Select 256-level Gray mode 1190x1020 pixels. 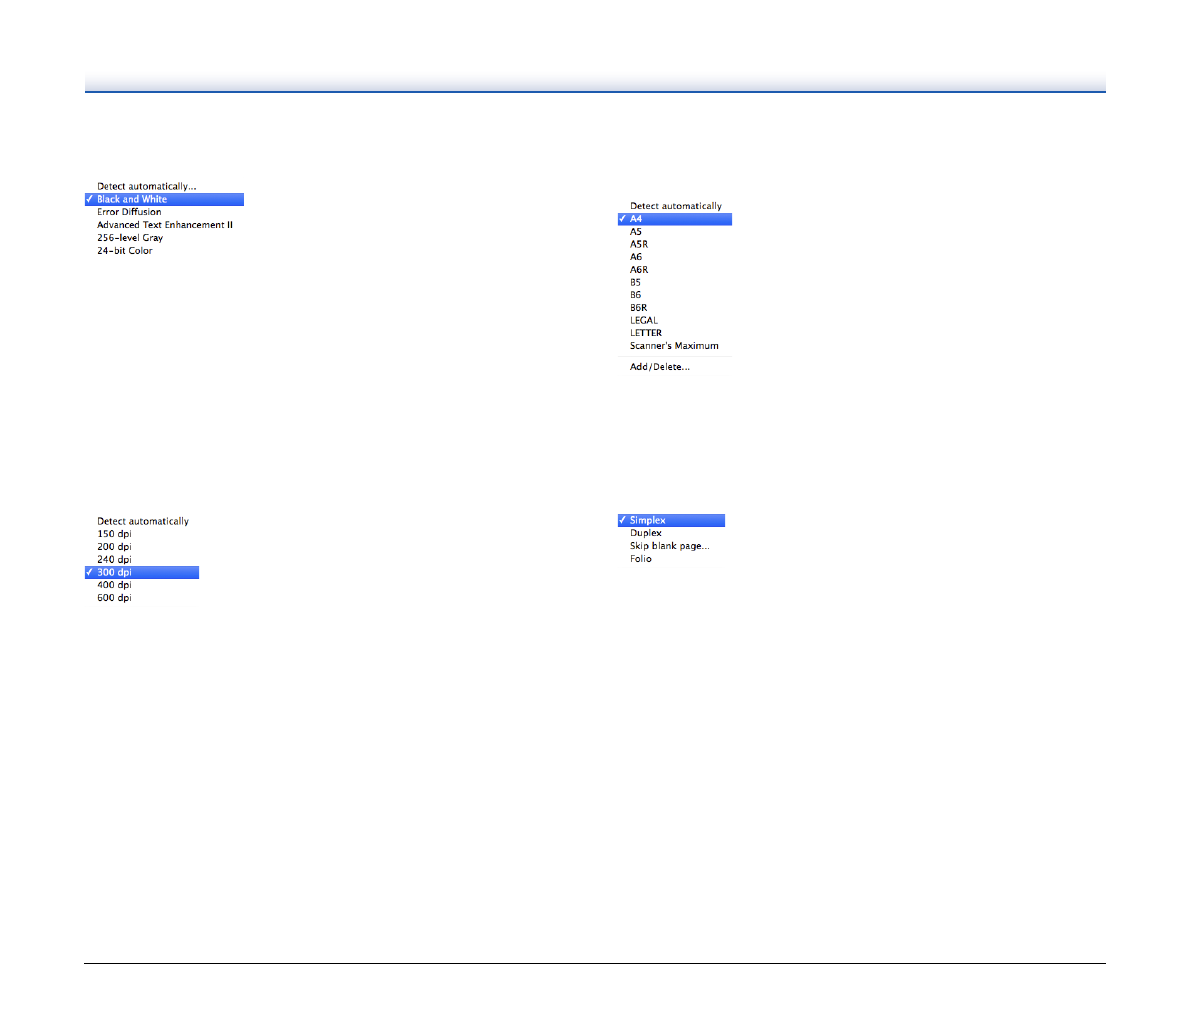pyautogui.click(x=130, y=238)
